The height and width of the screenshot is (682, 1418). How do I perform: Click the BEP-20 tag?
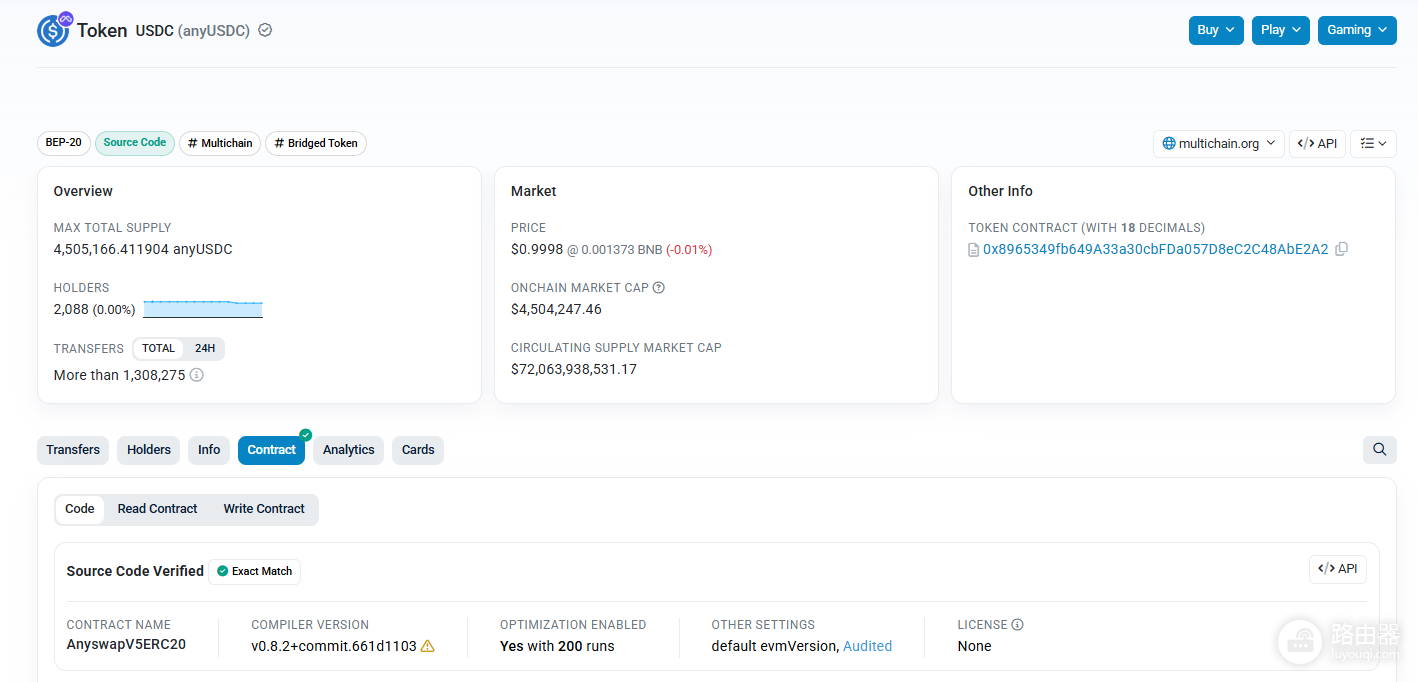64,143
